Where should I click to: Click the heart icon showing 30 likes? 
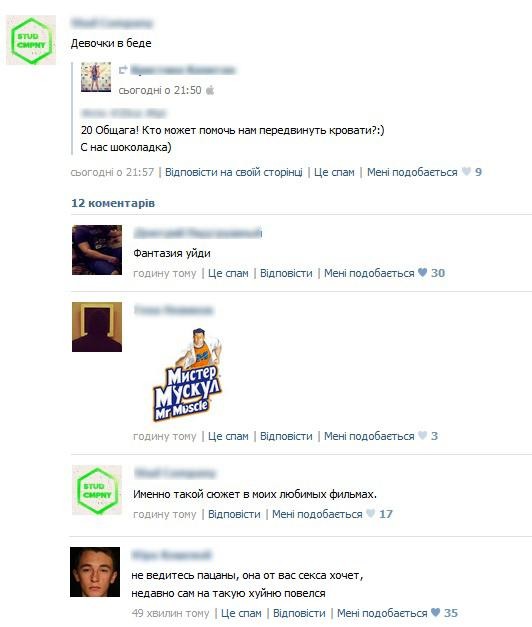click(422, 272)
